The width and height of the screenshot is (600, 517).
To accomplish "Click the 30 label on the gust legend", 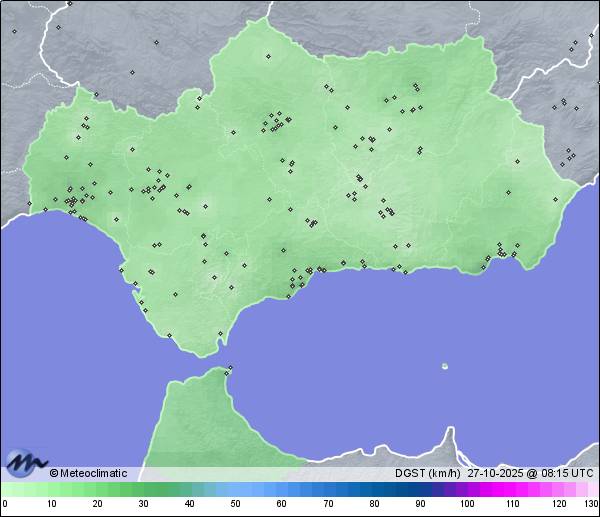I will (x=143, y=504).
